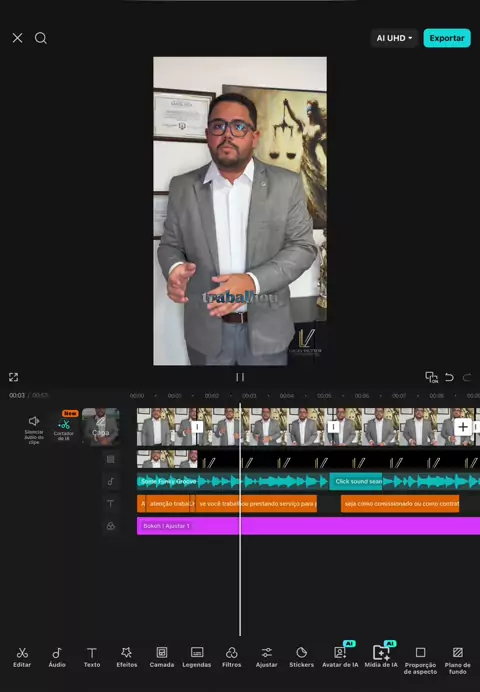This screenshot has height=692, width=480.
Task: Open the Ajustar sliders tool
Action: click(266, 657)
